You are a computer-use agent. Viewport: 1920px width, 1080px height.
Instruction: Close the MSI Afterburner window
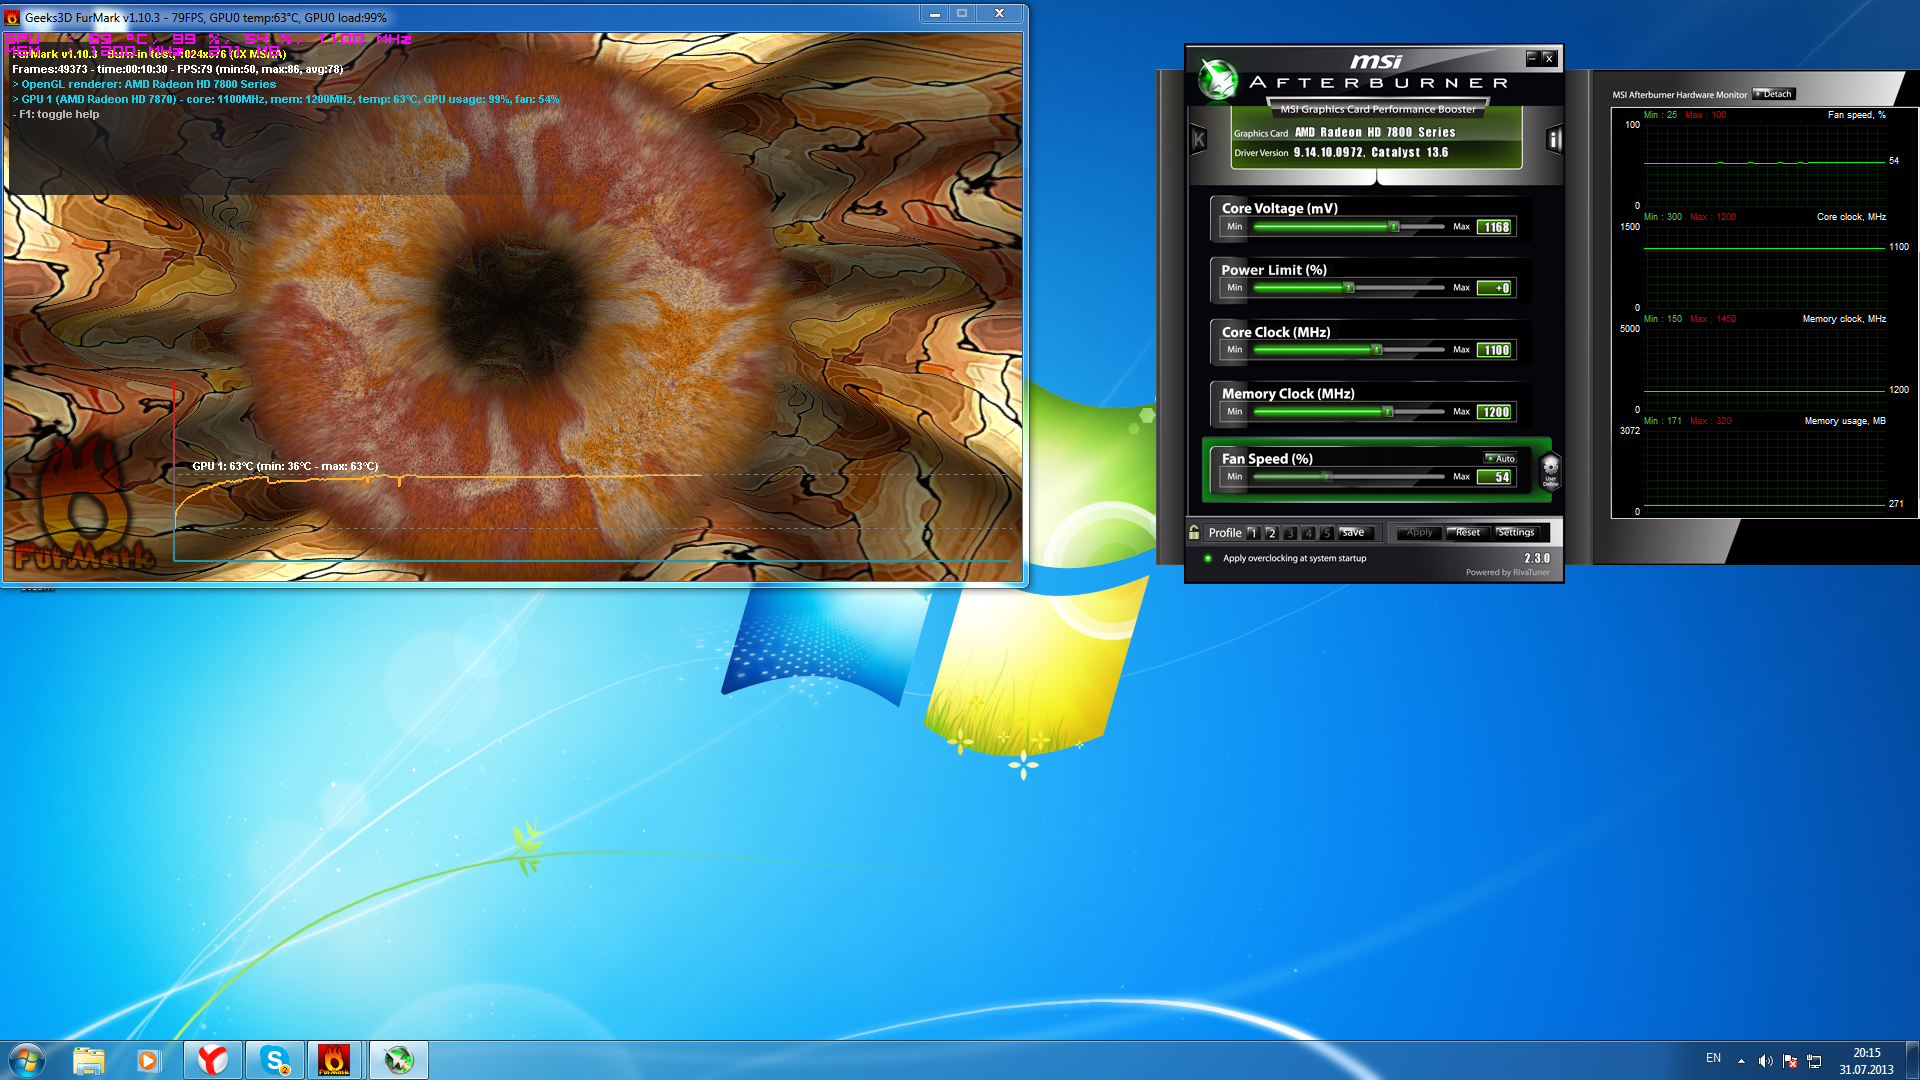pos(1549,58)
